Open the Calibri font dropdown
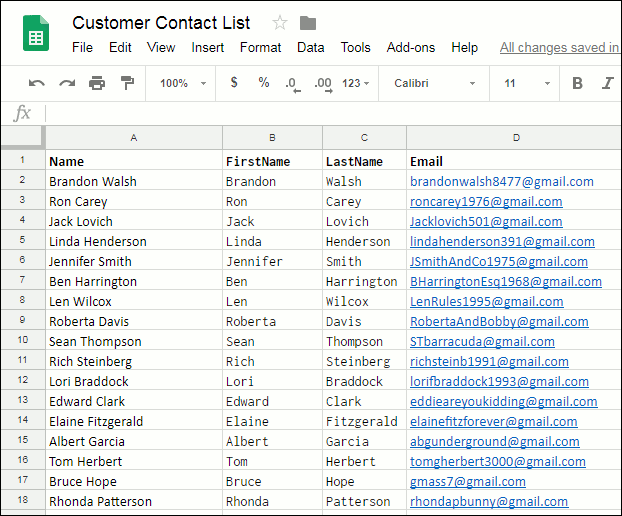Image resolution: width=622 pixels, height=516 pixels. click(x=434, y=83)
